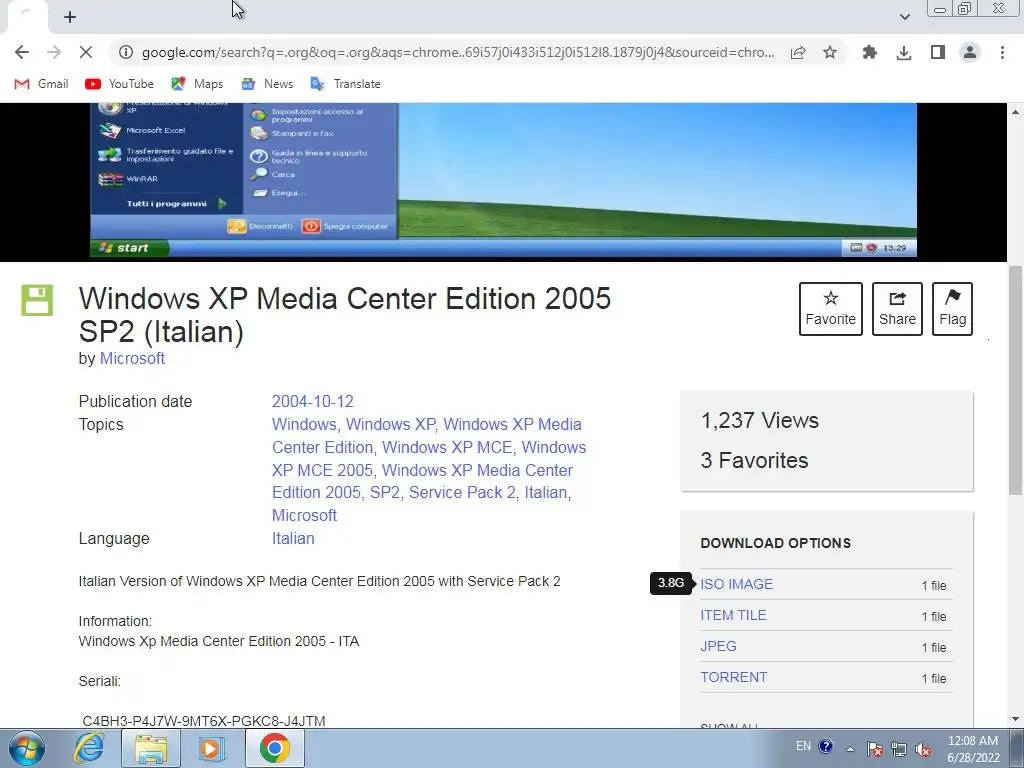Click the address bar URL field
The width and height of the screenshot is (1024, 768).
click(457, 52)
